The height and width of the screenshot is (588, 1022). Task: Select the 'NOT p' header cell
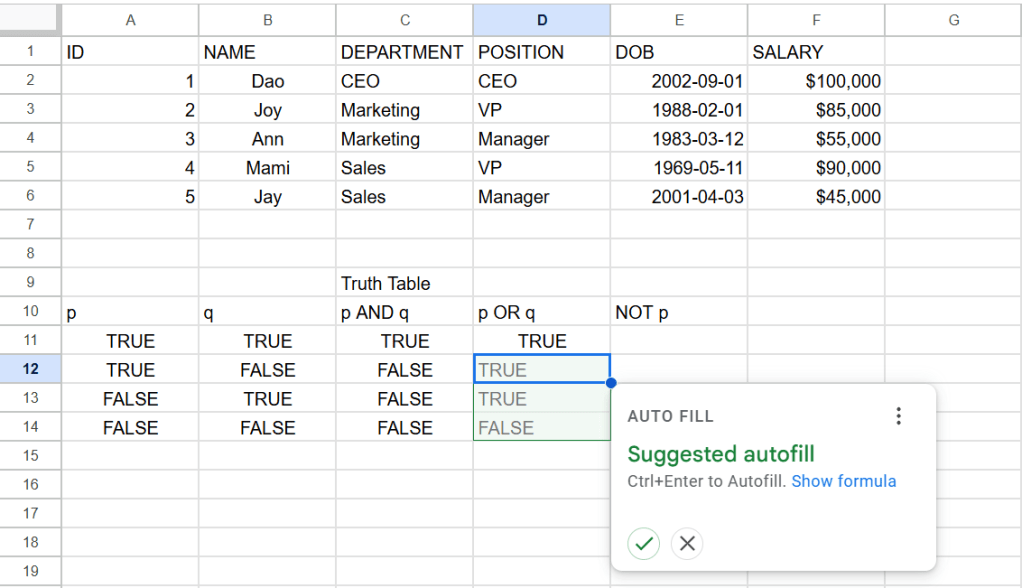678,312
